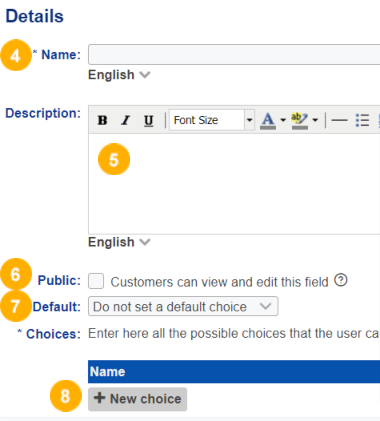The image size is (380, 421).
Task: Enable Customers can view and edit checkbox
Action: click(x=96, y=281)
